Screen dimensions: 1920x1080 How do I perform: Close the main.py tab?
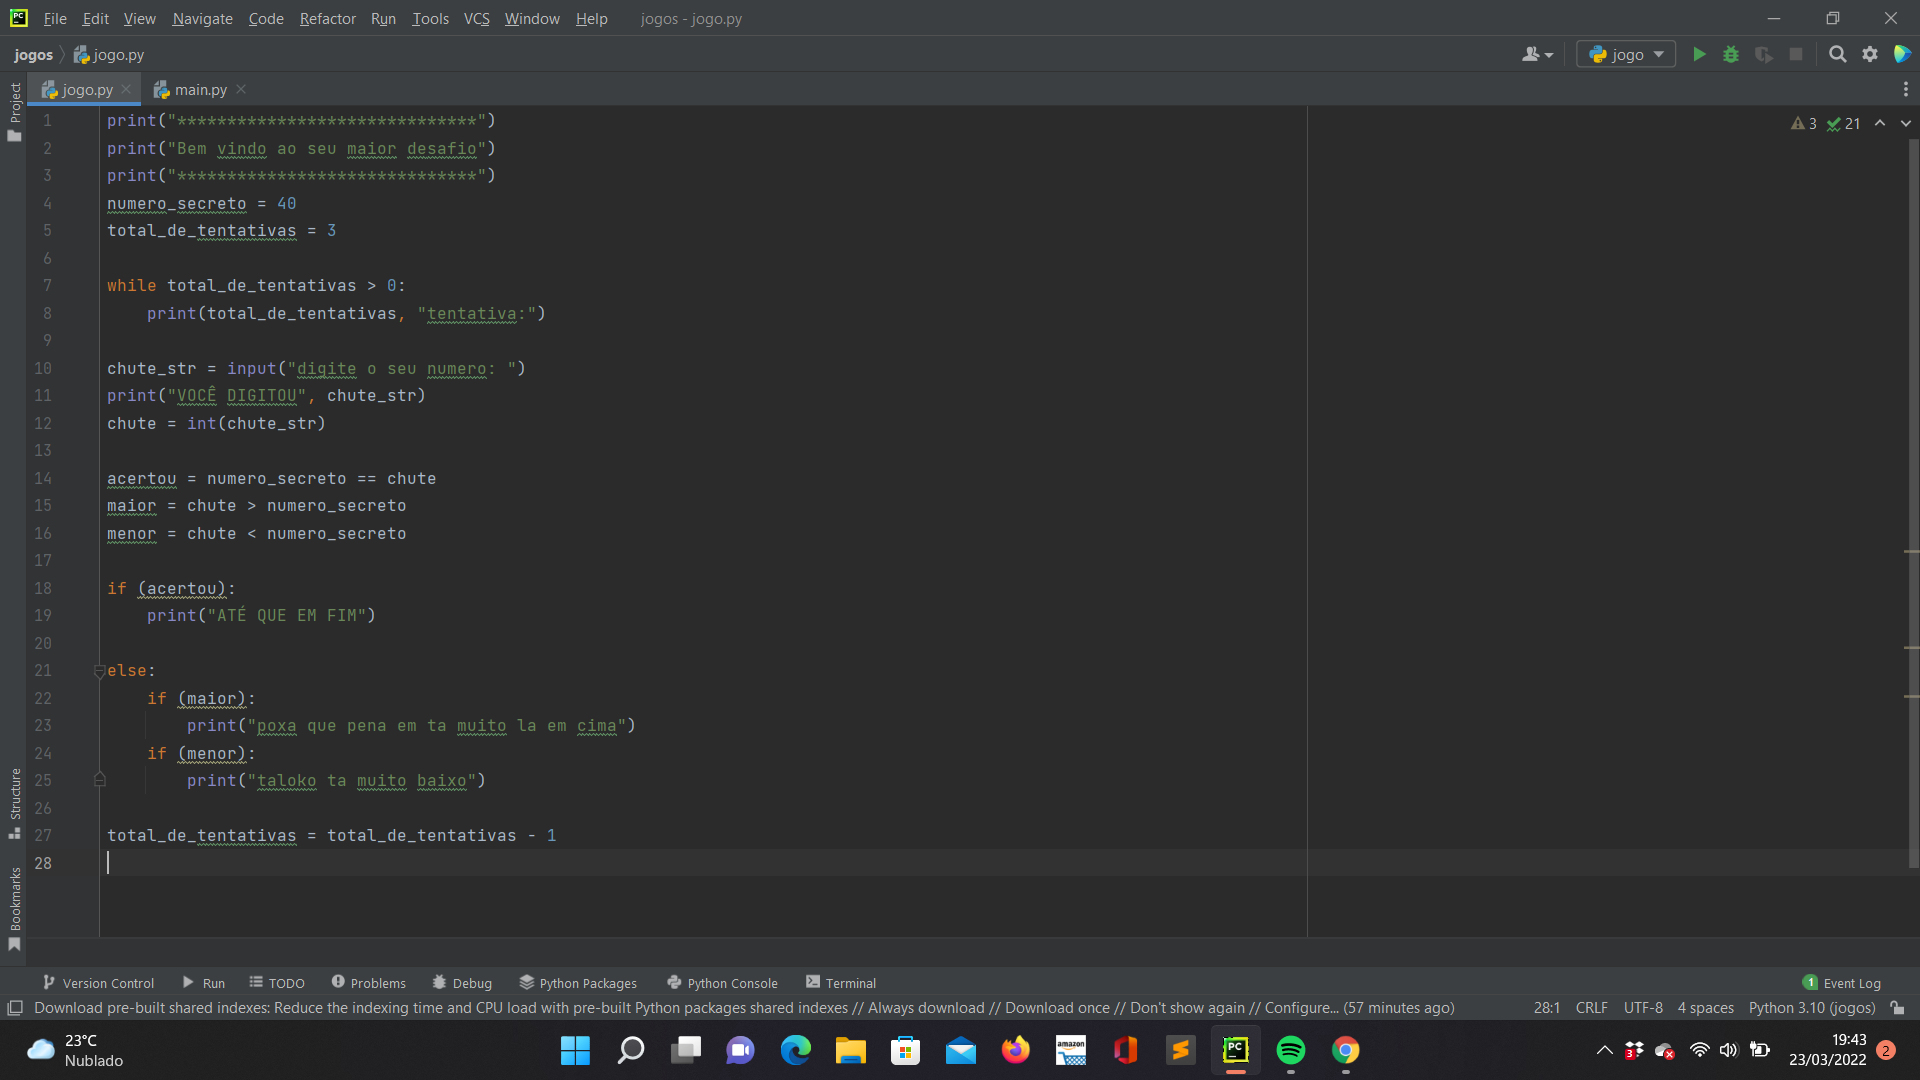[x=241, y=90]
